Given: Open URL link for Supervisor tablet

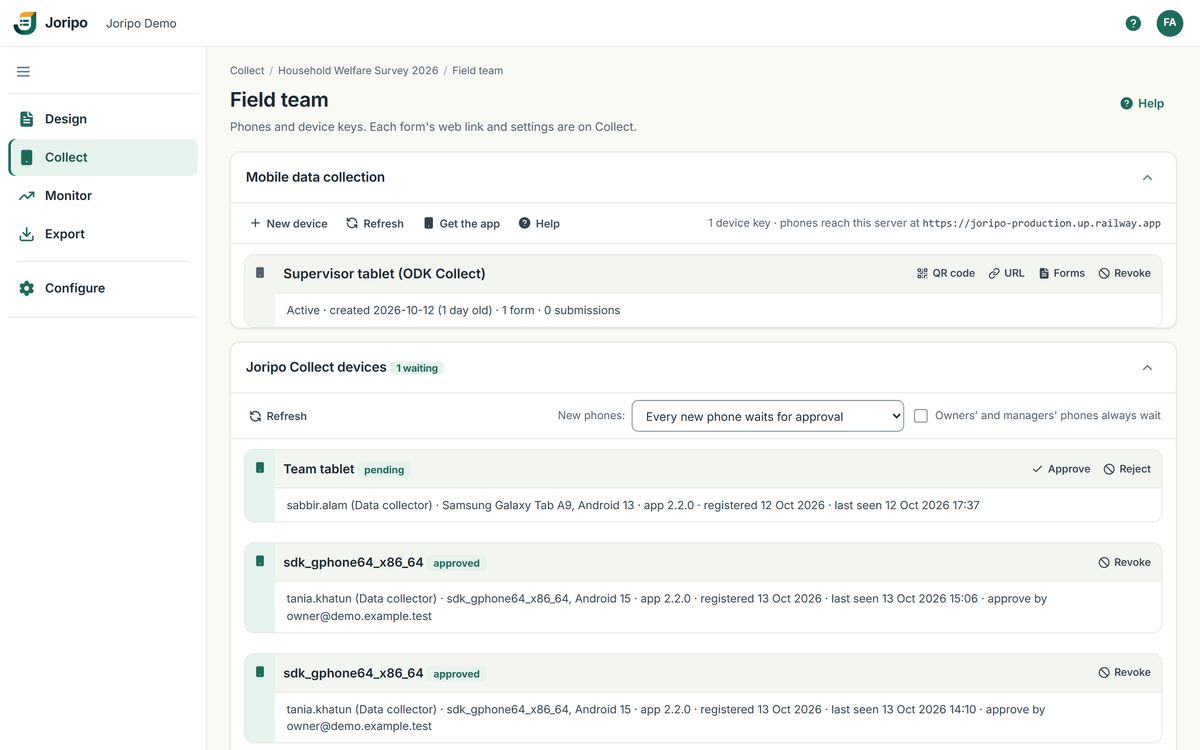Looking at the screenshot, I should click(1006, 273).
